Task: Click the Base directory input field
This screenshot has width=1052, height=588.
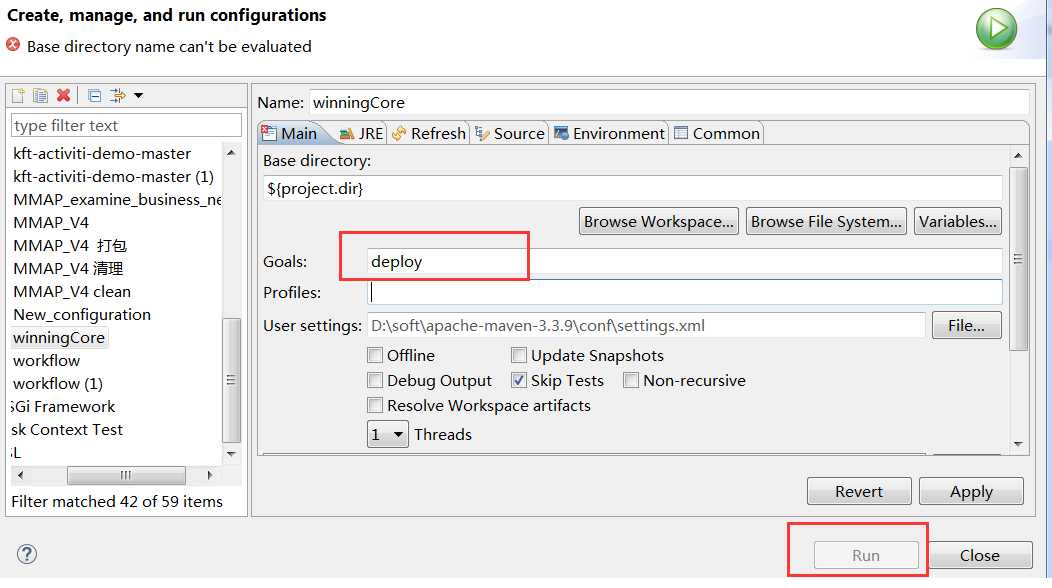Action: (x=633, y=189)
